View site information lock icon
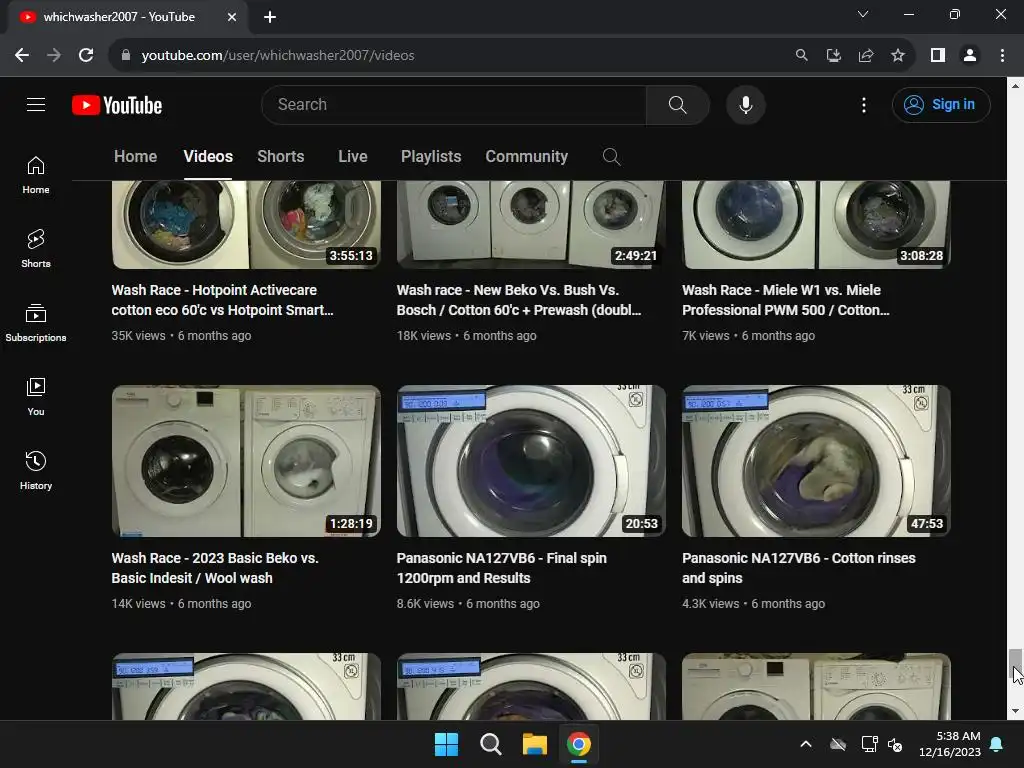This screenshot has width=1024, height=768. coord(126,56)
